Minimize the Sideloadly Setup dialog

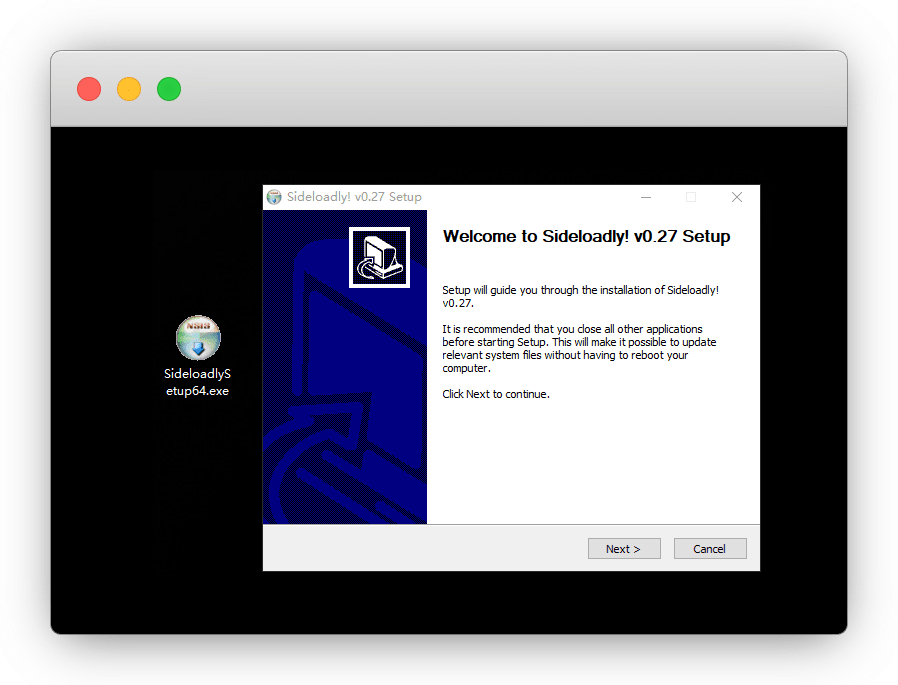coord(646,197)
